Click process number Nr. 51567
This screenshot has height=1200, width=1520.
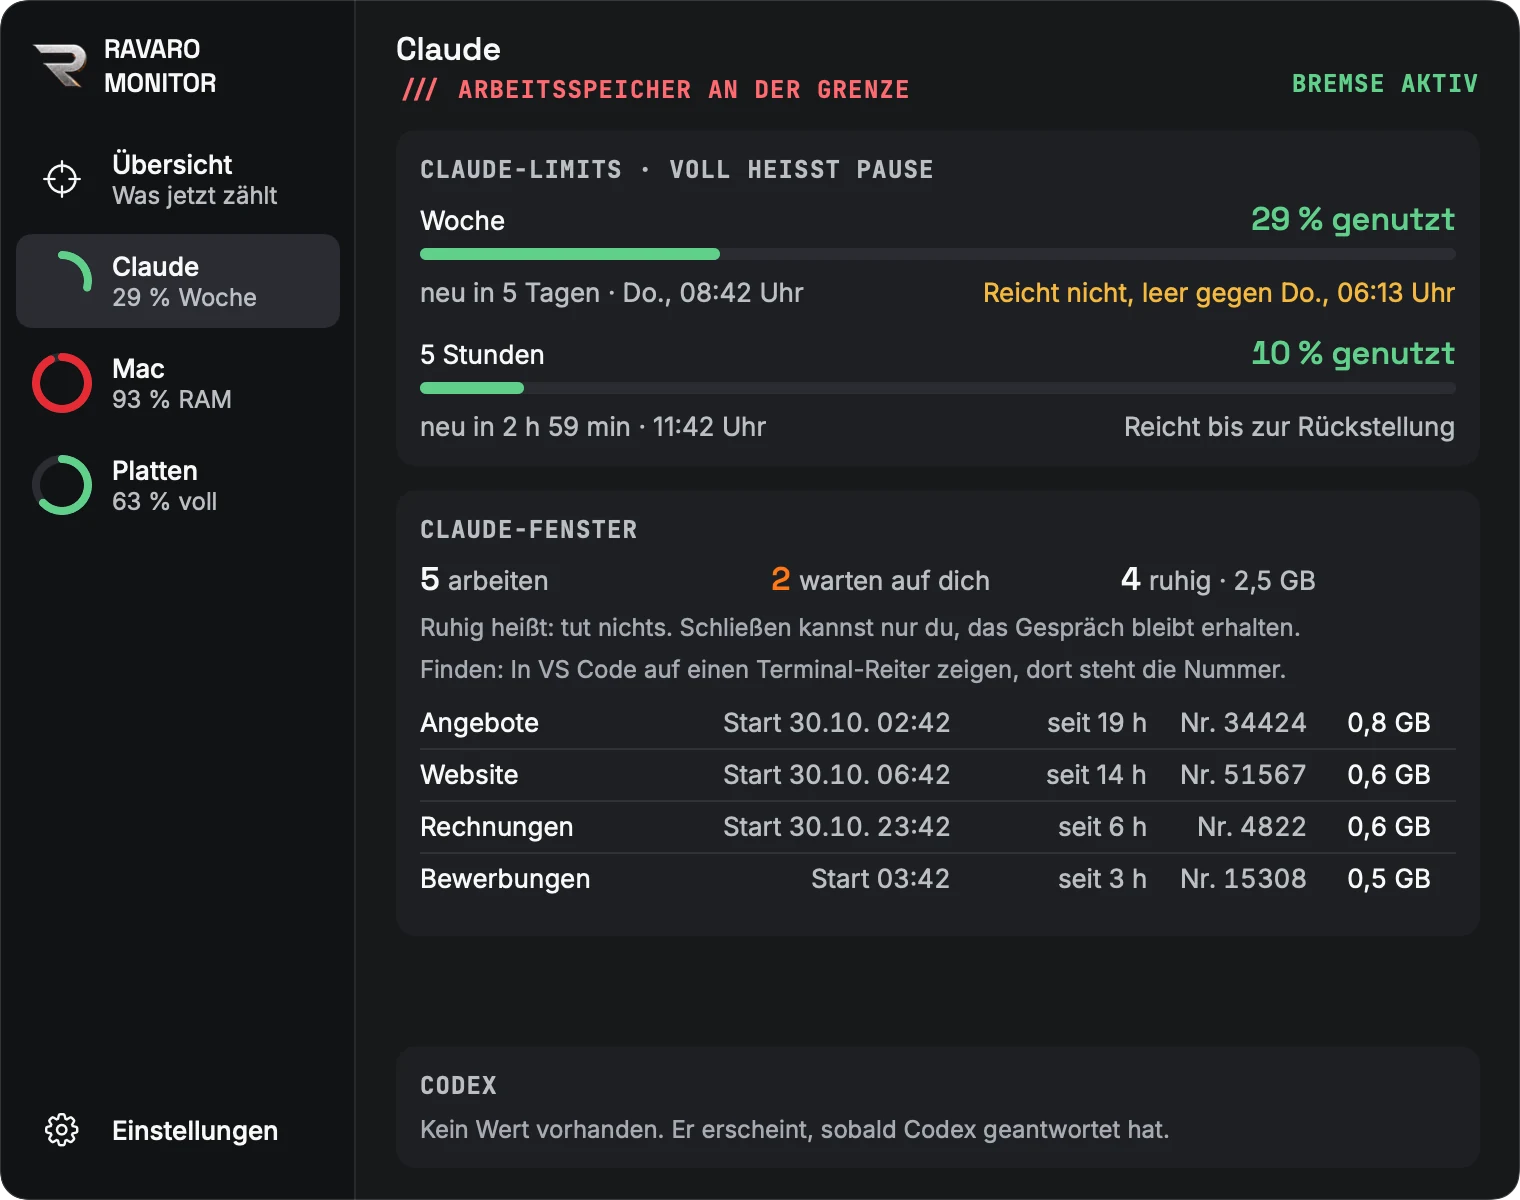point(1243,775)
